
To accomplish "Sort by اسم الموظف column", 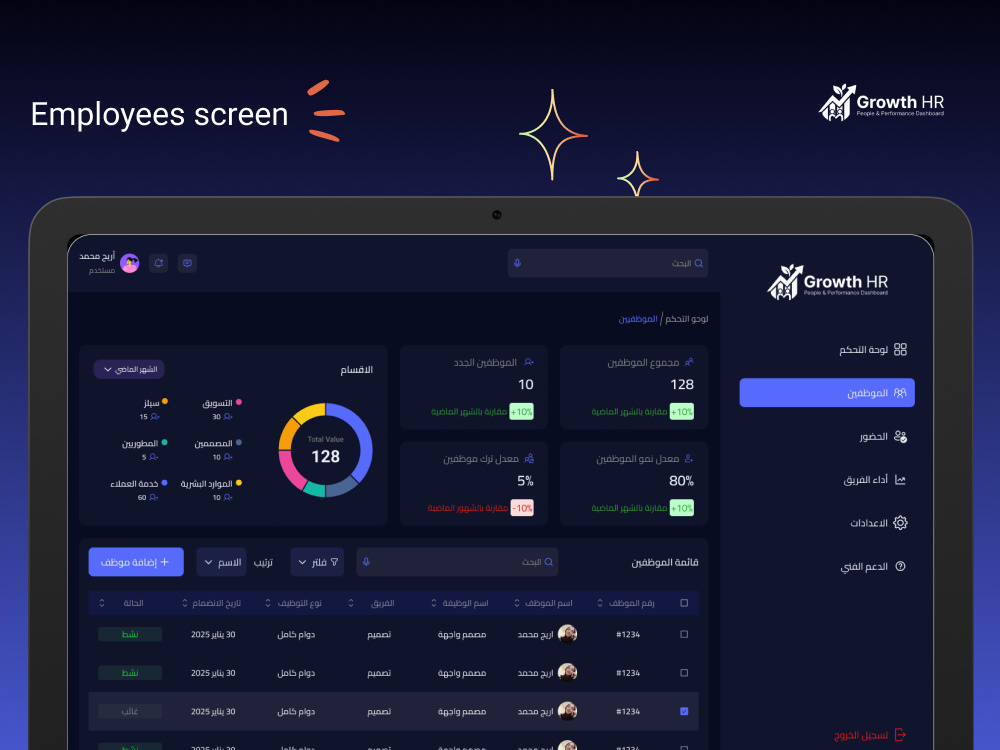I will 517,603.
